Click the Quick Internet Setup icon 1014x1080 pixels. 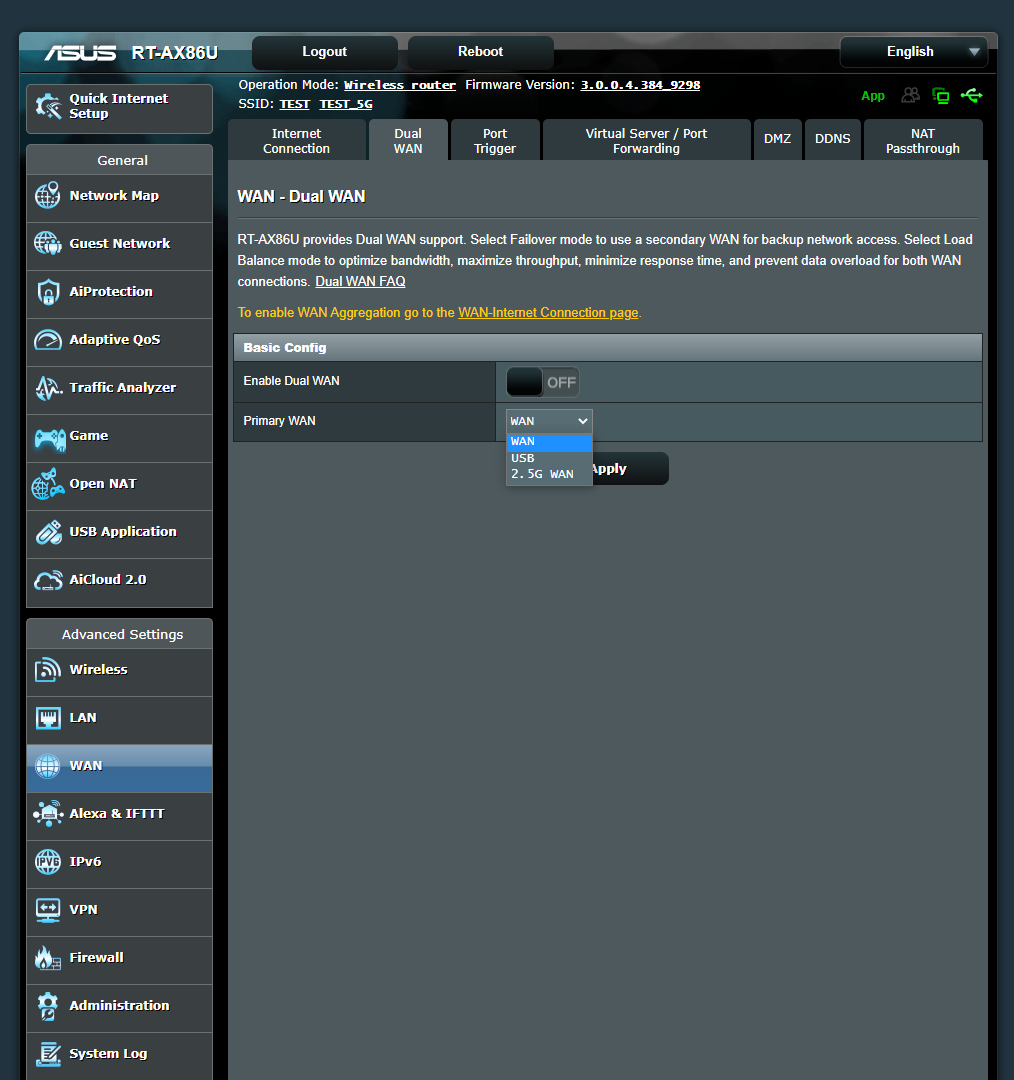pyautogui.click(x=48, y=107)
